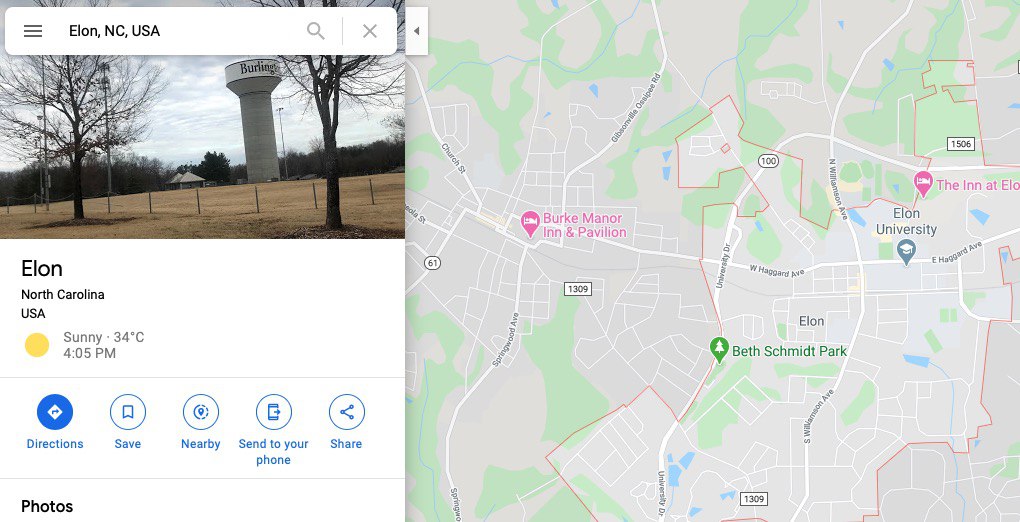This screenshot has width=1020, height=522.
Task: Click the route 100 shield on map
Action: [x=768, y=160]
